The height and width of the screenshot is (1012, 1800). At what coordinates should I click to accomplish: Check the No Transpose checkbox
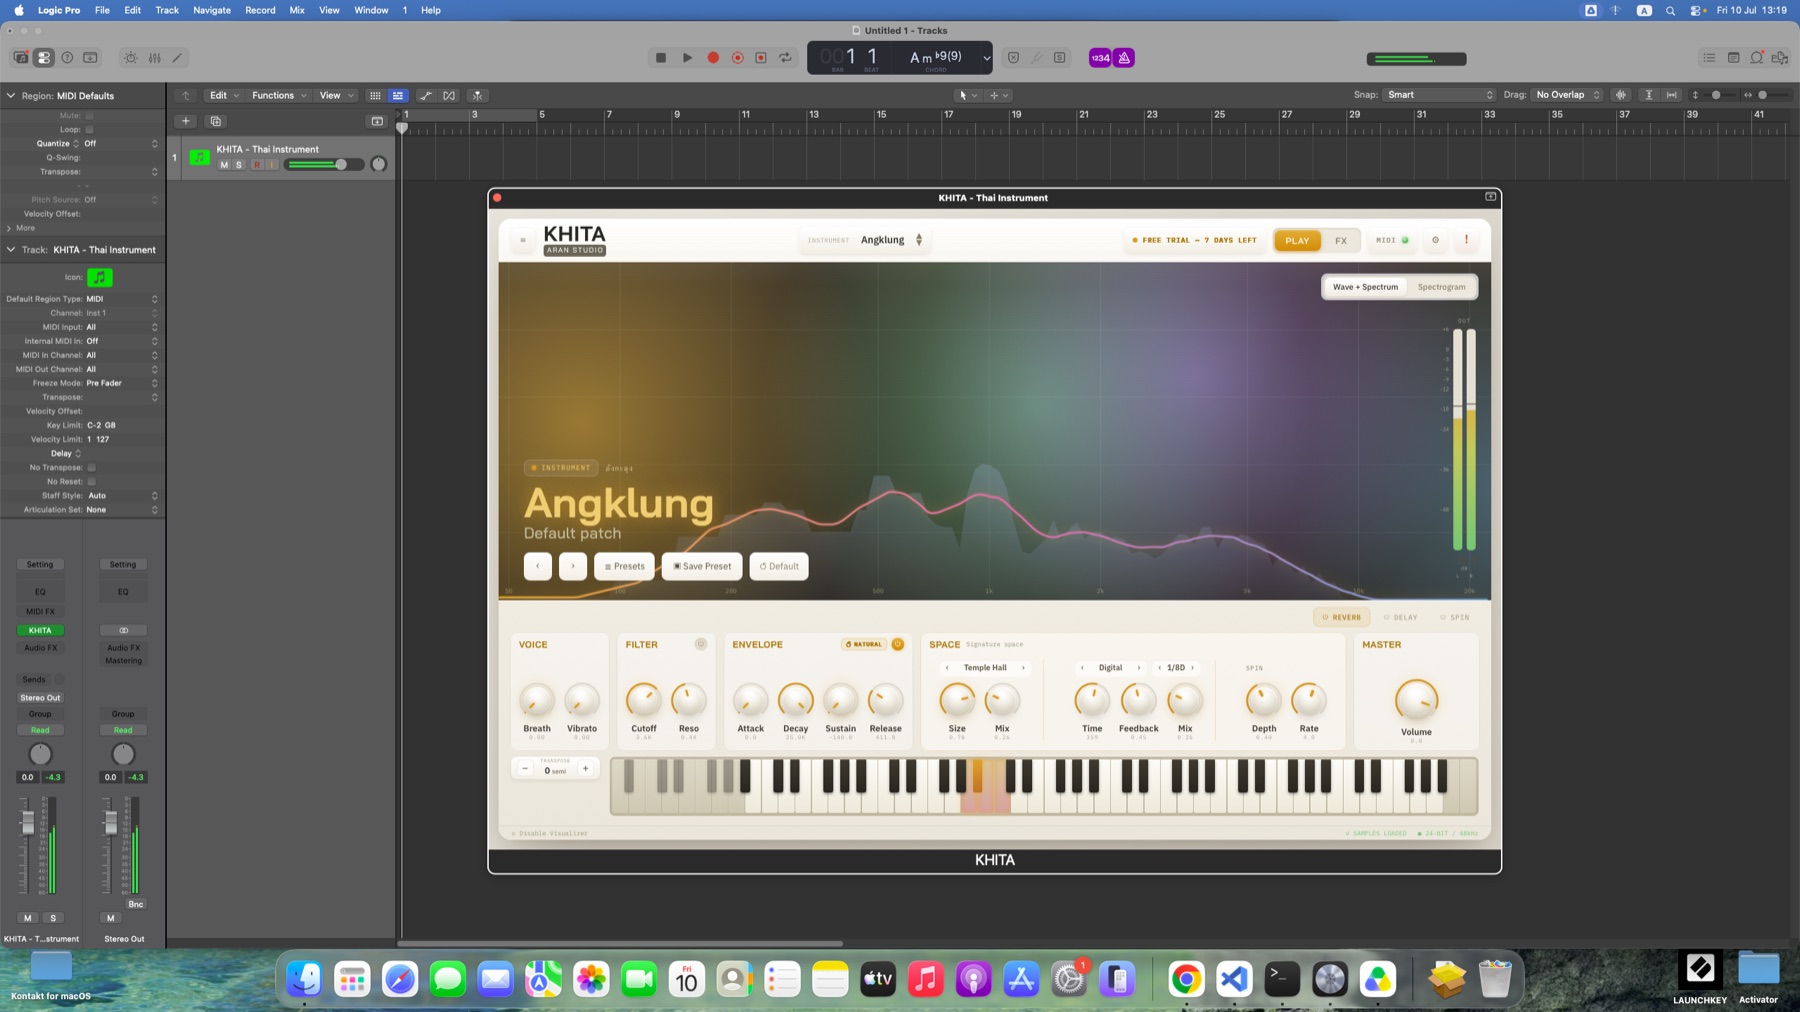pos(91,468)
